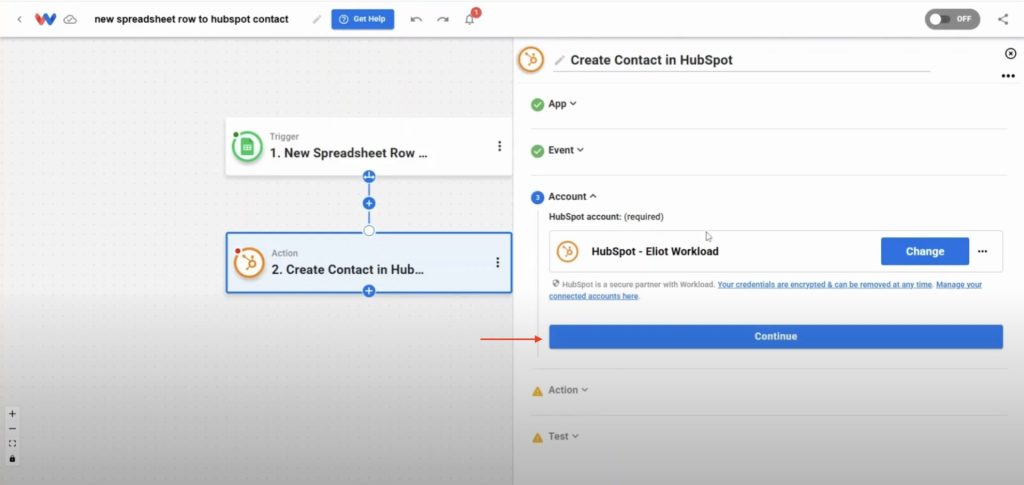Expand the Event section
The image size is (1024, 485).
(x=566, y=150)
